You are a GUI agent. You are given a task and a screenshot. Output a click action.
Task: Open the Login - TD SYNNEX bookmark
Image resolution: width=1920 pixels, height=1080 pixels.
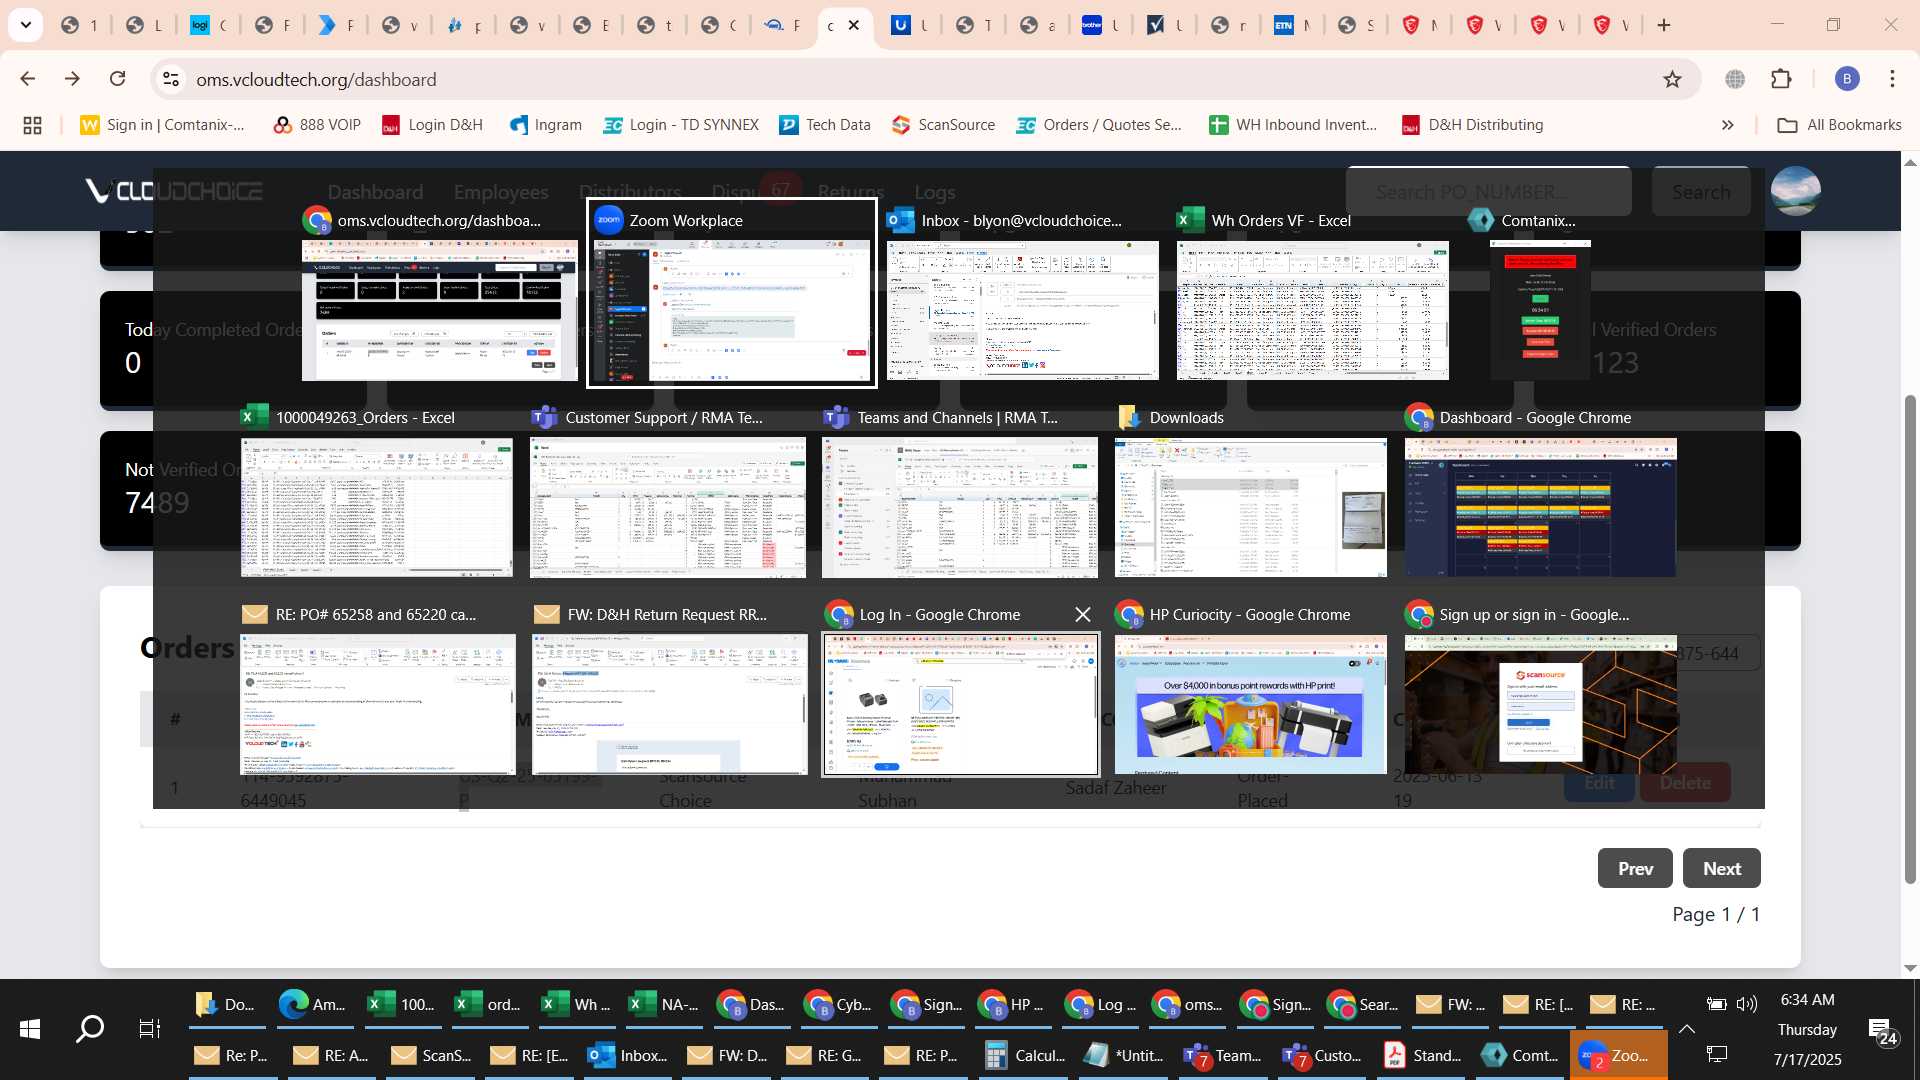pos(681,125)
